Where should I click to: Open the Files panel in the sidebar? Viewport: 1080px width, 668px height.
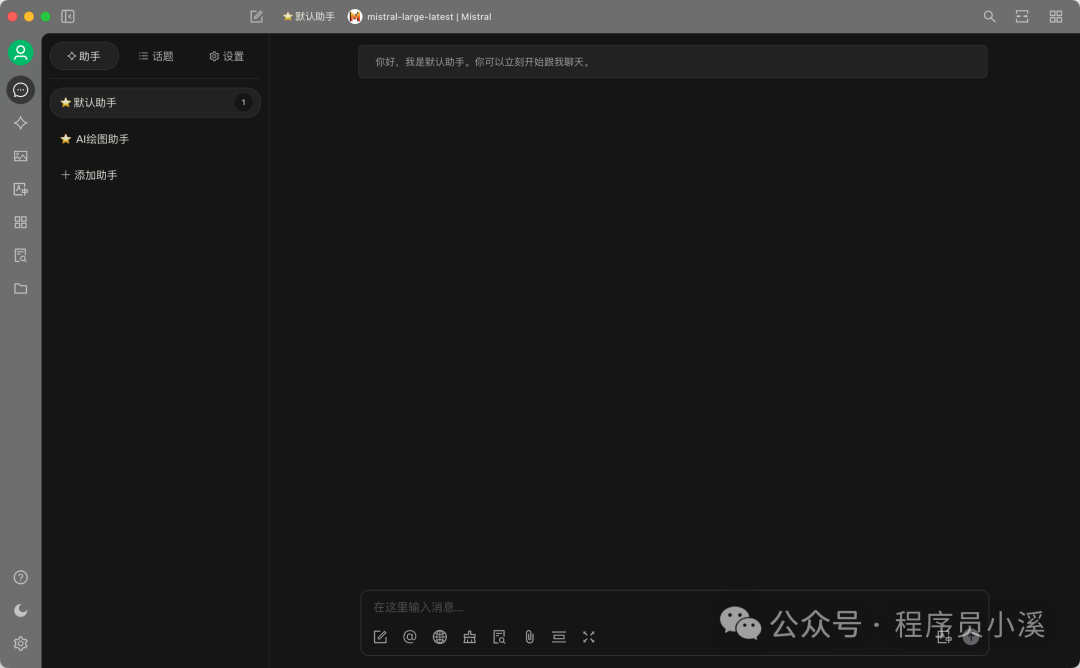[x=20, y=288]
